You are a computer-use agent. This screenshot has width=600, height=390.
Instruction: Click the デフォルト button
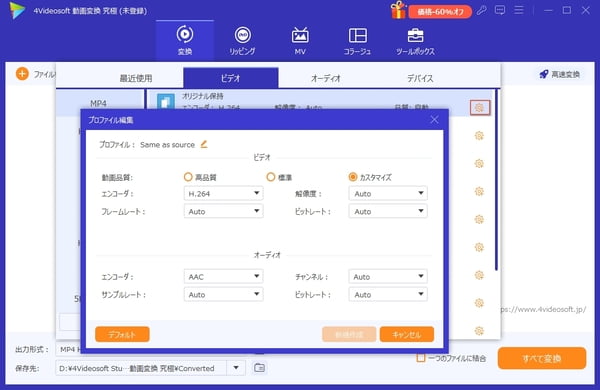[x=122, y=335]
